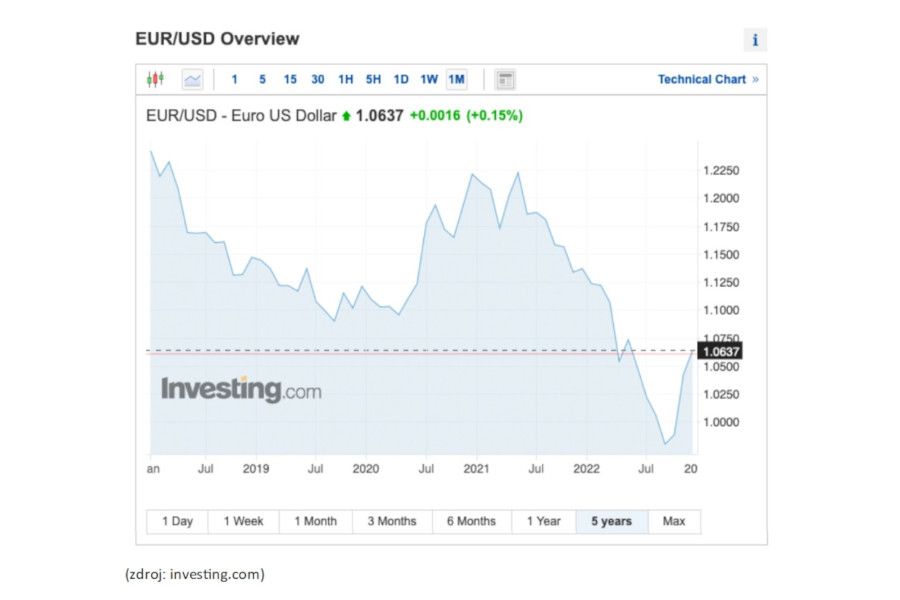Click the green up arrow beside 1.0637

[345, 115]
